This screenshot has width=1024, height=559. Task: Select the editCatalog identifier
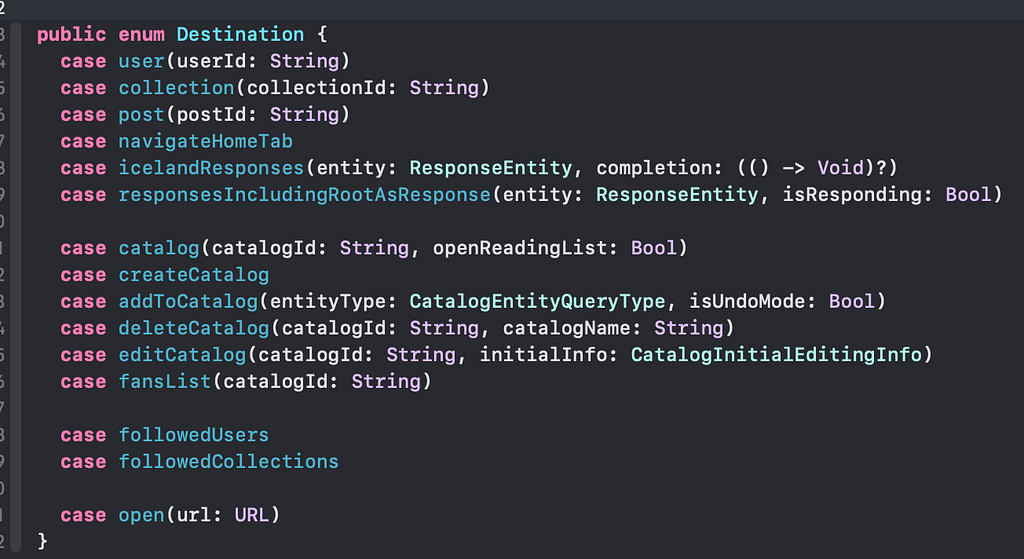click(182, 355)
